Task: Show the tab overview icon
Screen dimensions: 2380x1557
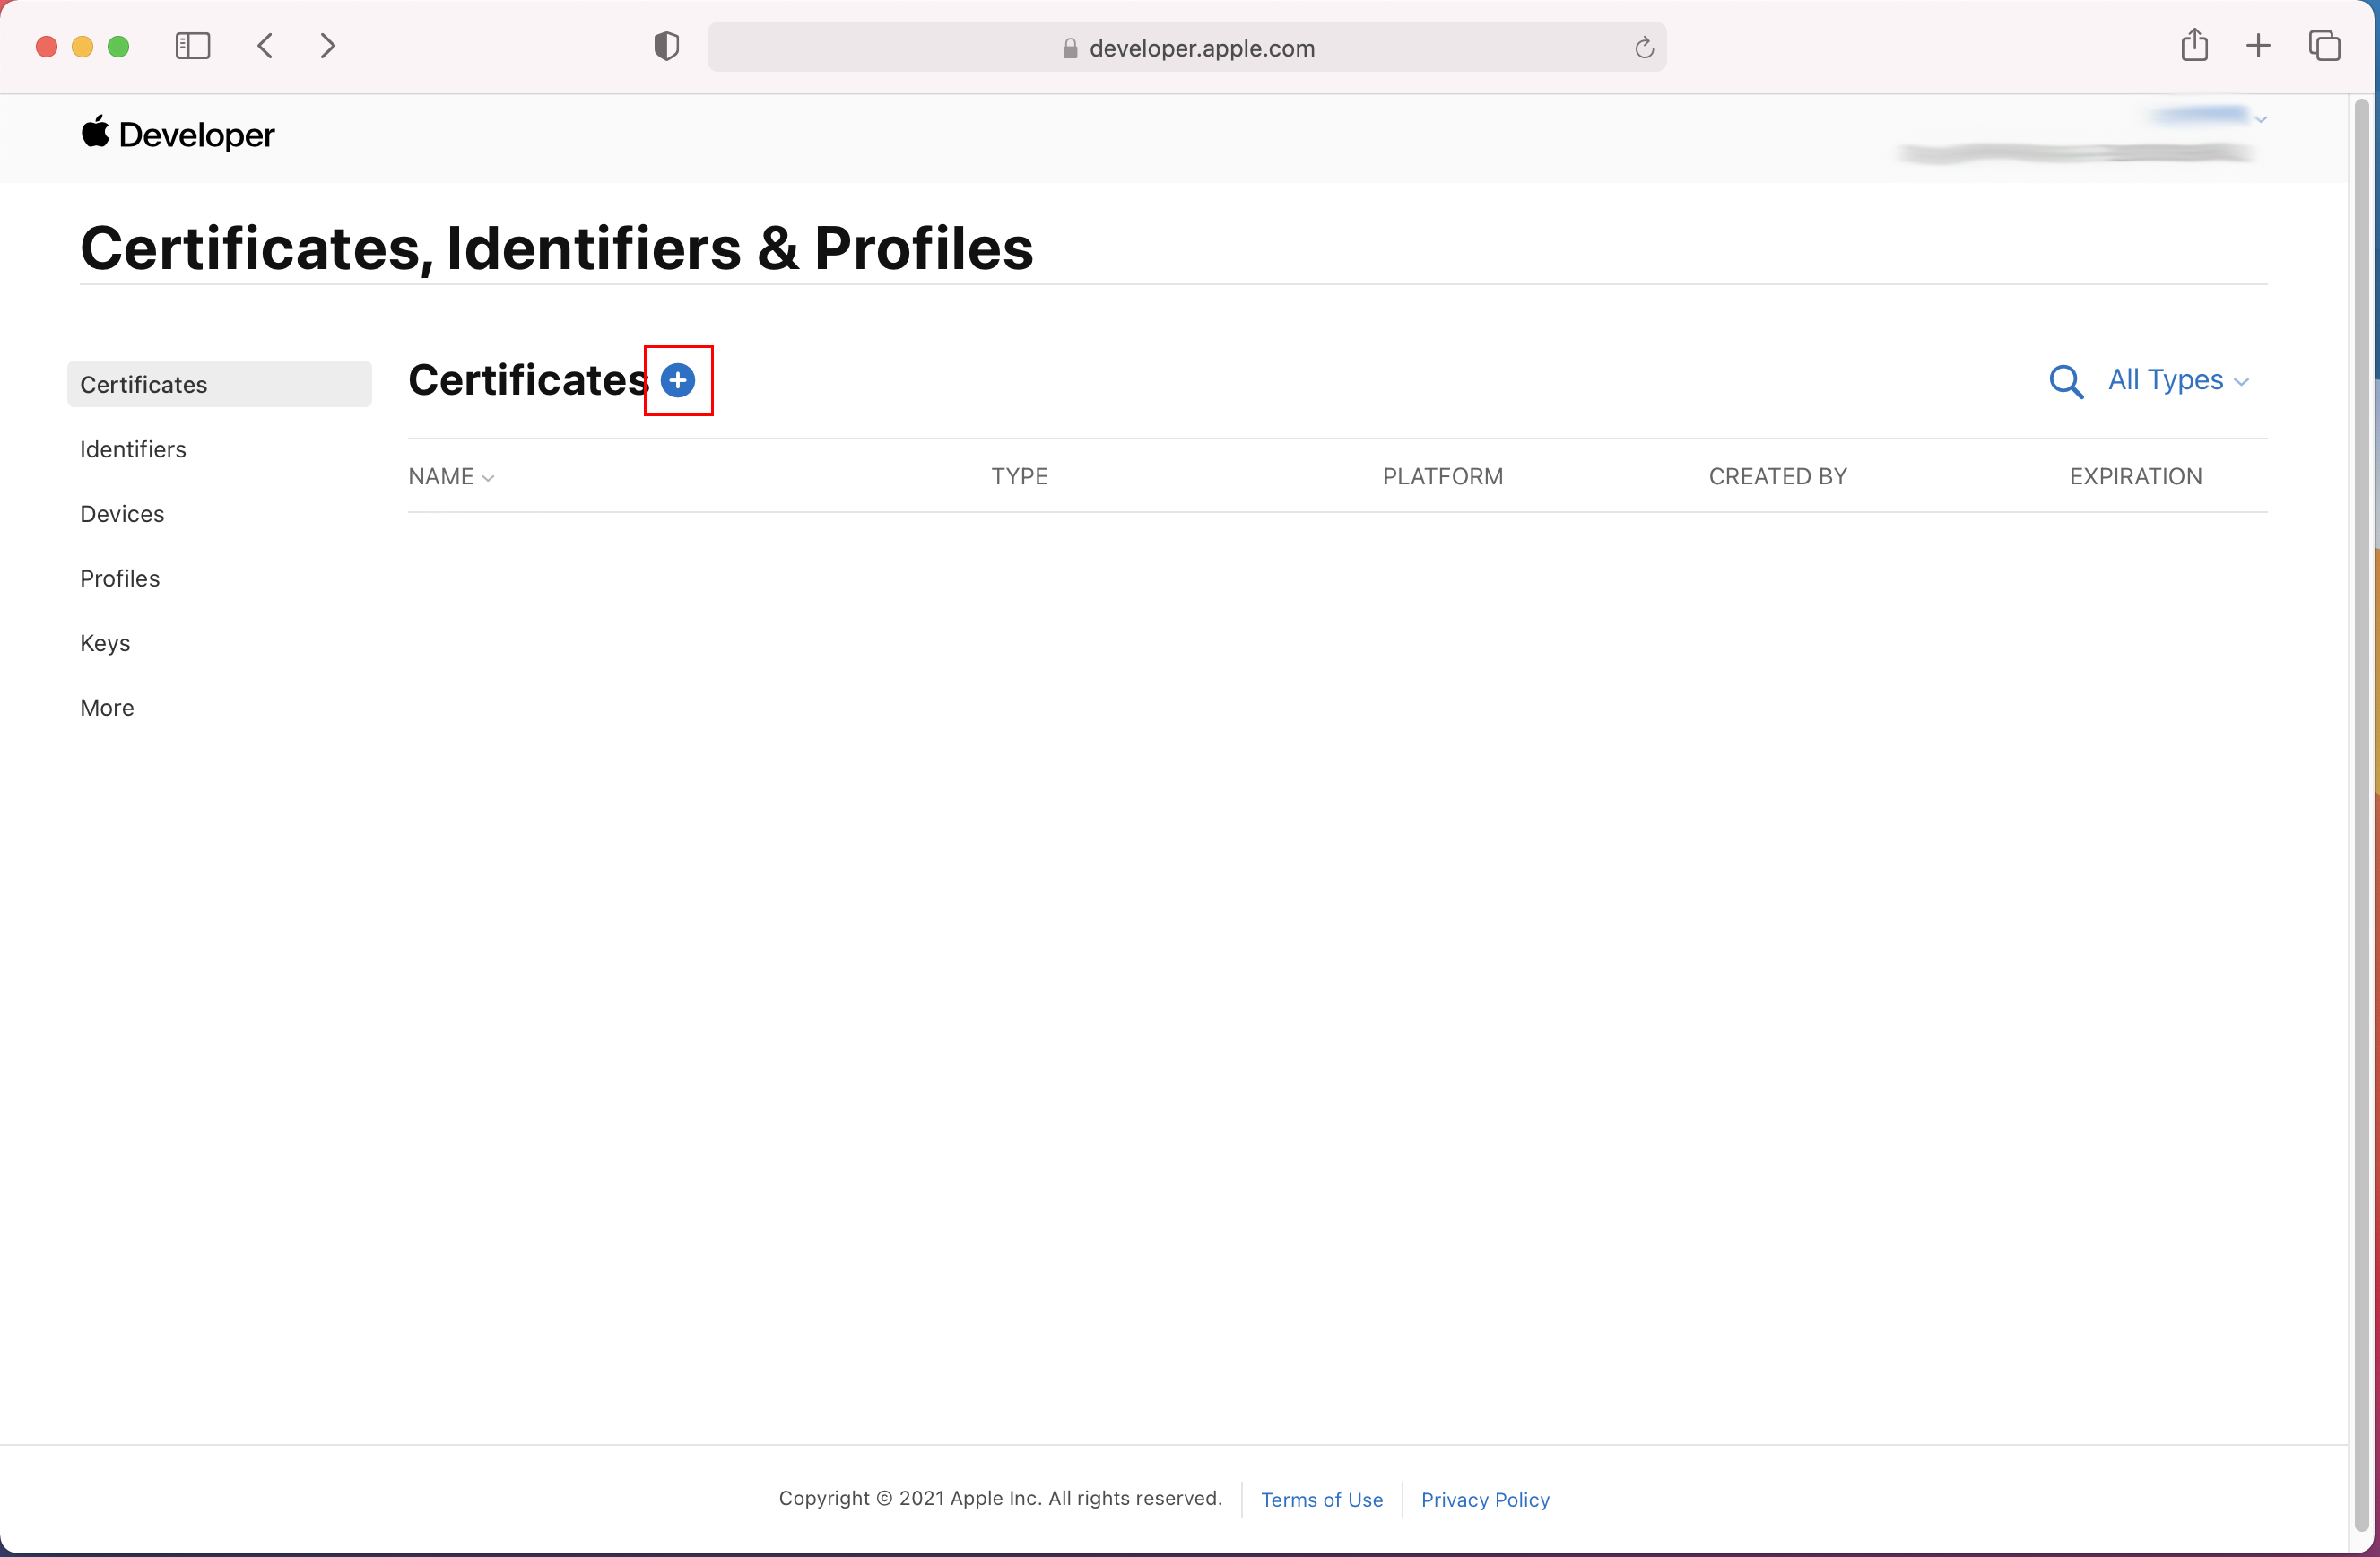Action: pos(2323,45)
